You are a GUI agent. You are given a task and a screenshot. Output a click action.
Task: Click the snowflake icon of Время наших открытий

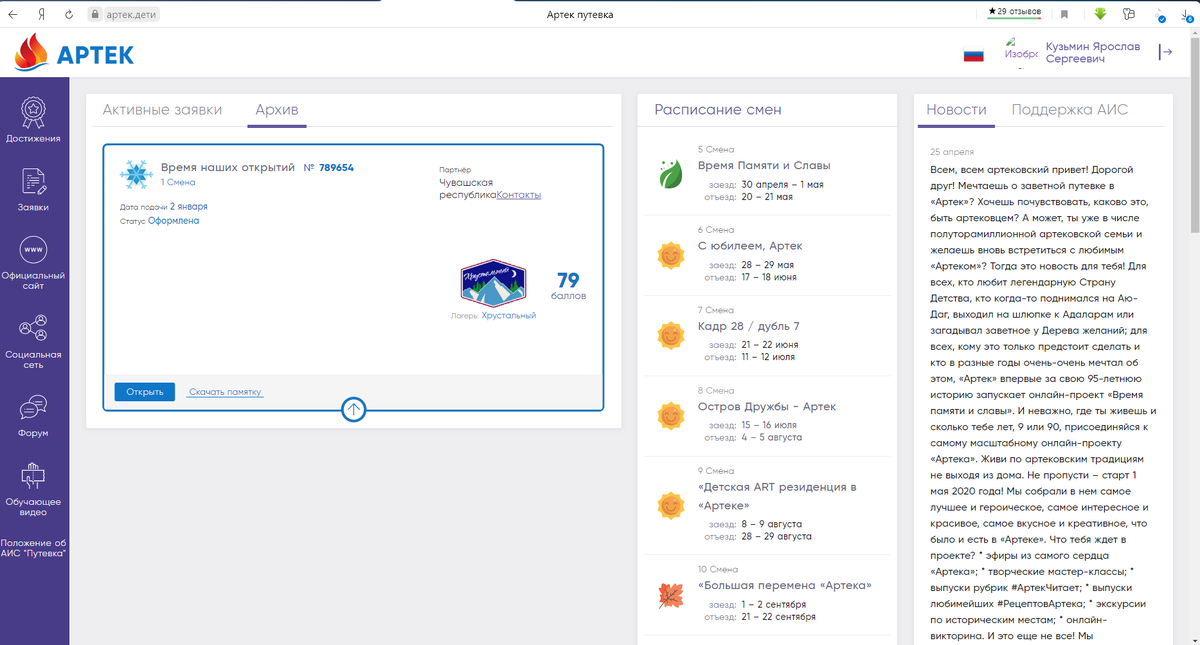[135, 174]
